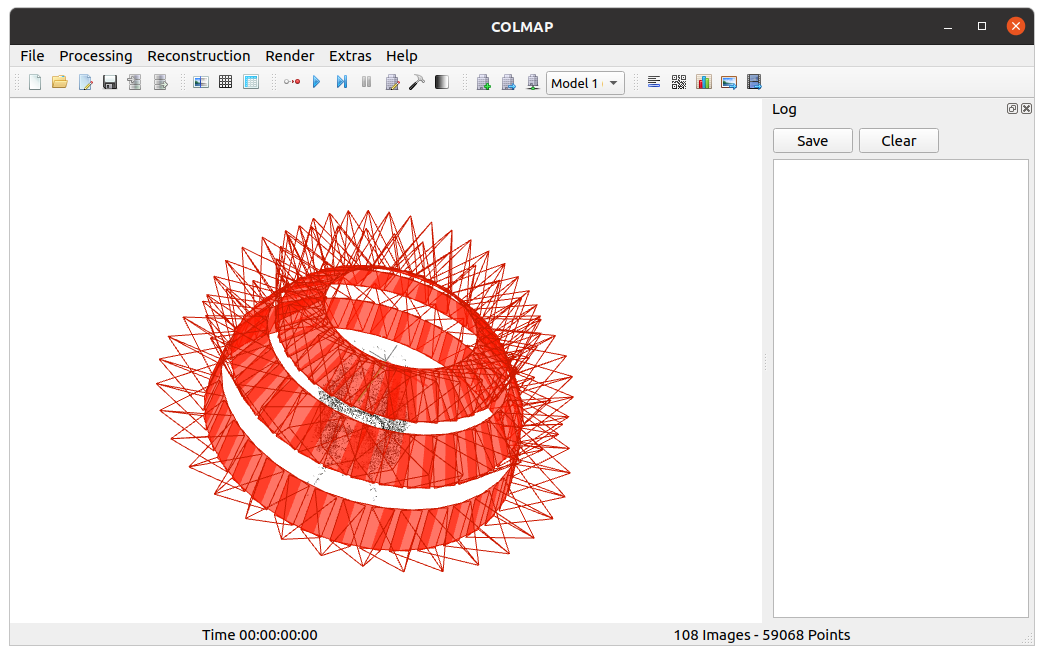Start the reconstruction with the play icon

316,82
